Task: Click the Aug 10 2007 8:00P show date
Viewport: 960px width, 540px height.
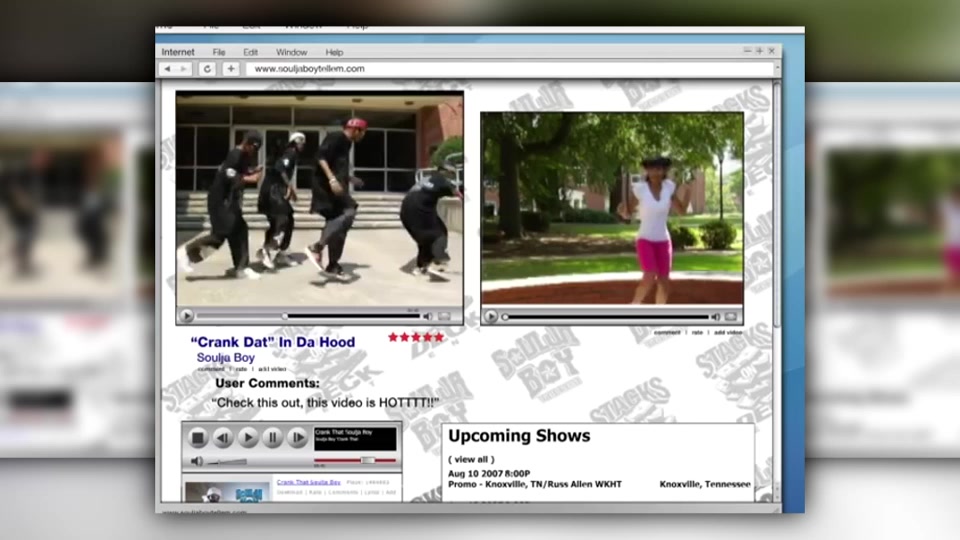Action: 489,473
